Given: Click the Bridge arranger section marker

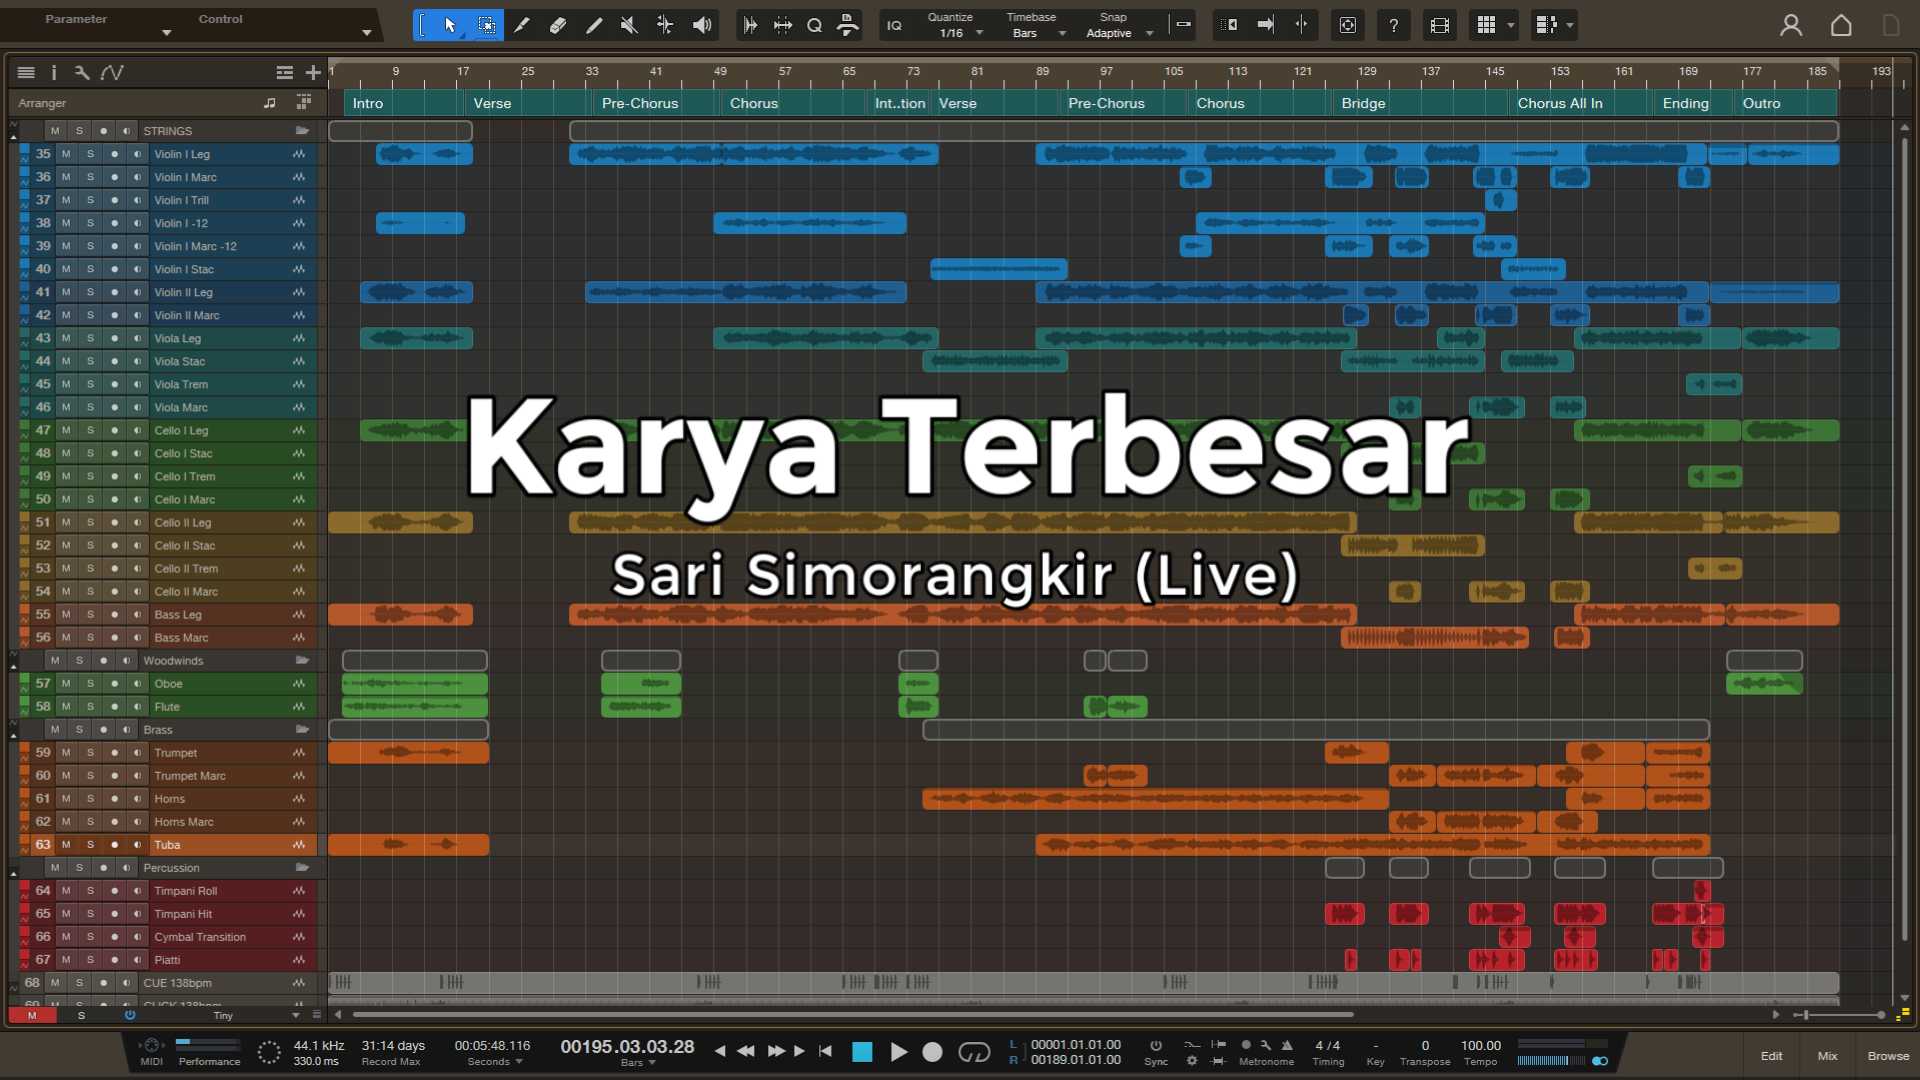Looking at the screenshot, I should click(1363, 103).
